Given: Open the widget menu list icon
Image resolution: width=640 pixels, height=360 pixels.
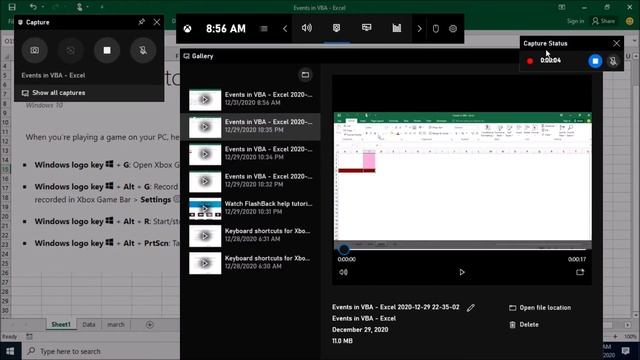Looking at the screenshot, I should [x=264, y=29].
